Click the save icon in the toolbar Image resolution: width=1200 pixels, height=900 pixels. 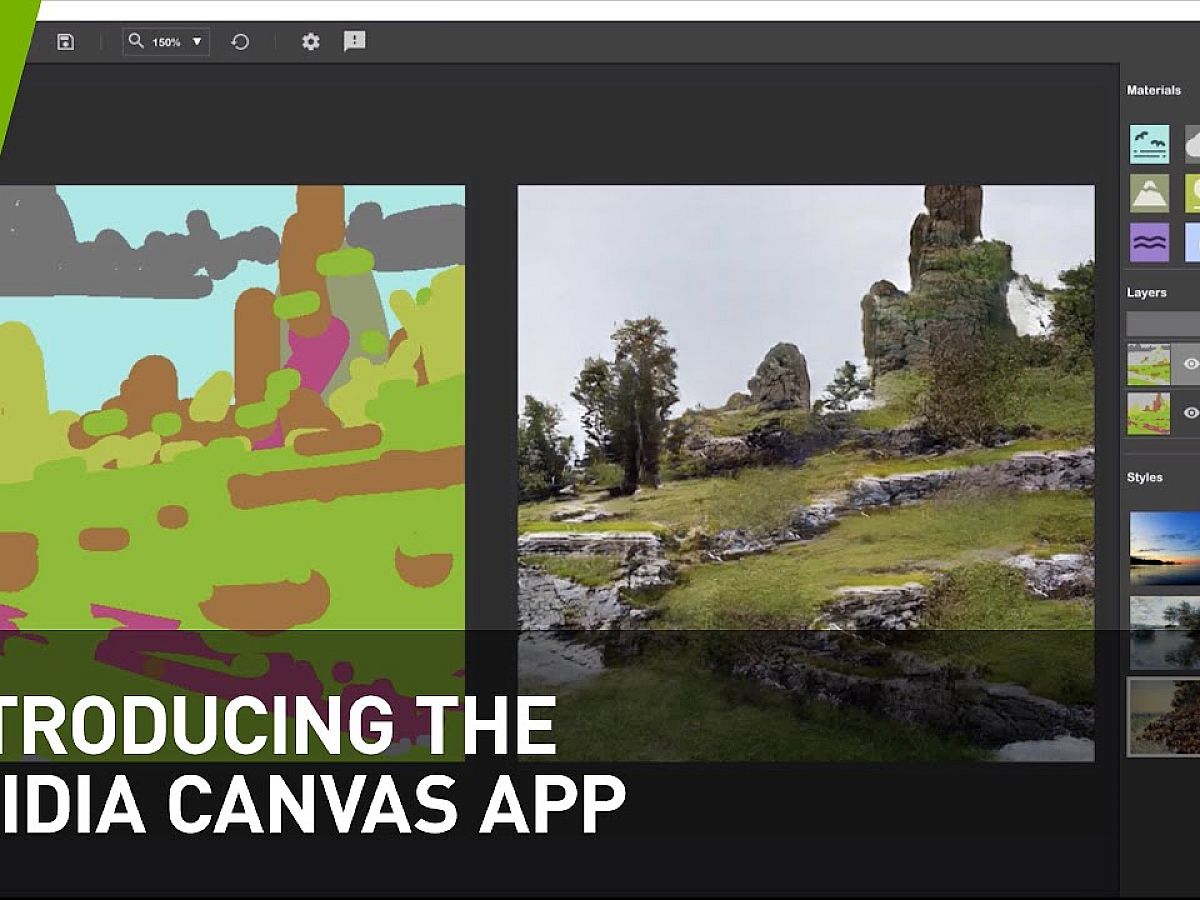click(65, 42)
